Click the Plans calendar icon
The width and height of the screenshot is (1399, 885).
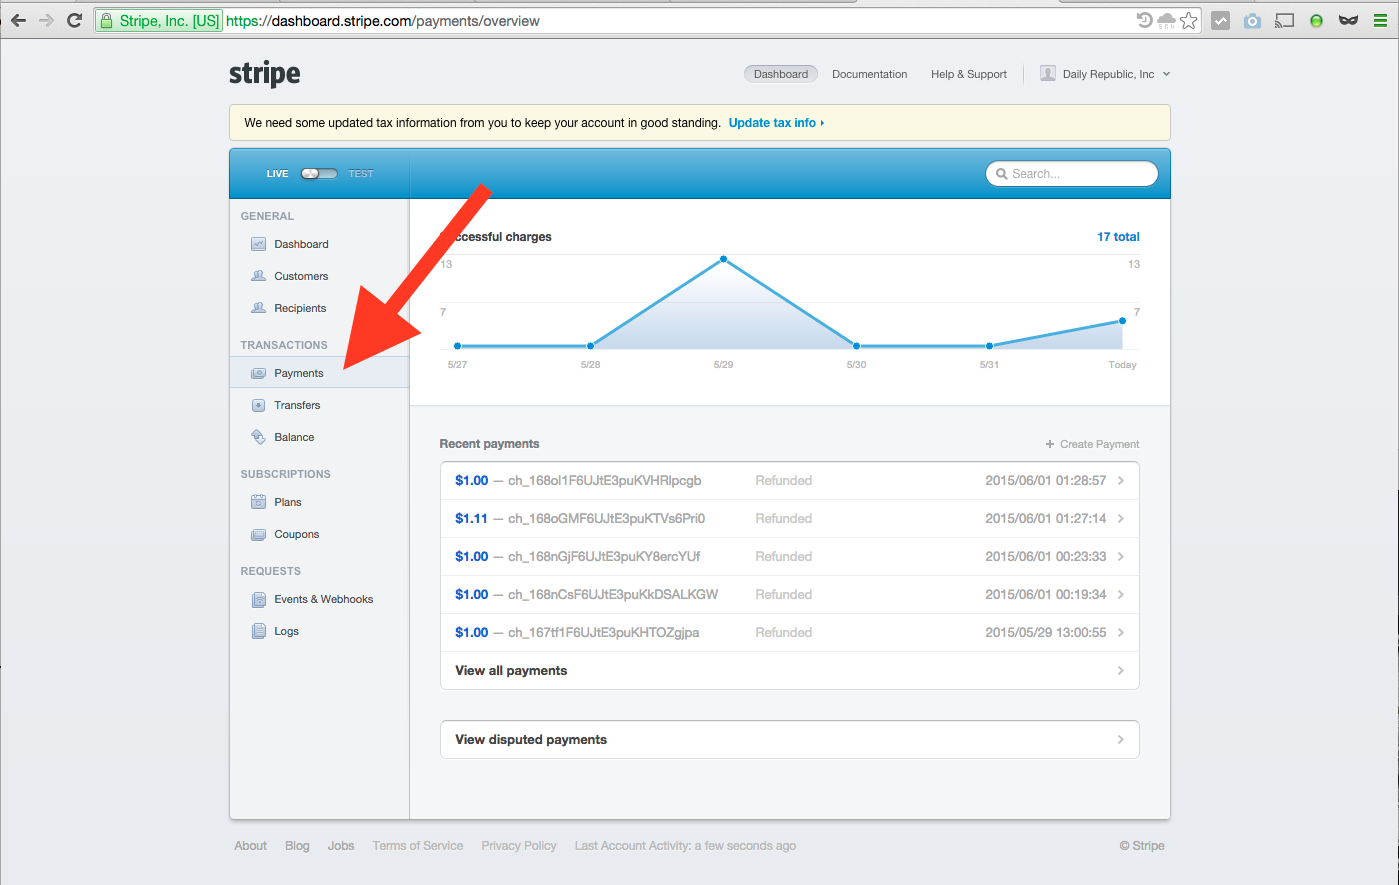tap(258, 502)
